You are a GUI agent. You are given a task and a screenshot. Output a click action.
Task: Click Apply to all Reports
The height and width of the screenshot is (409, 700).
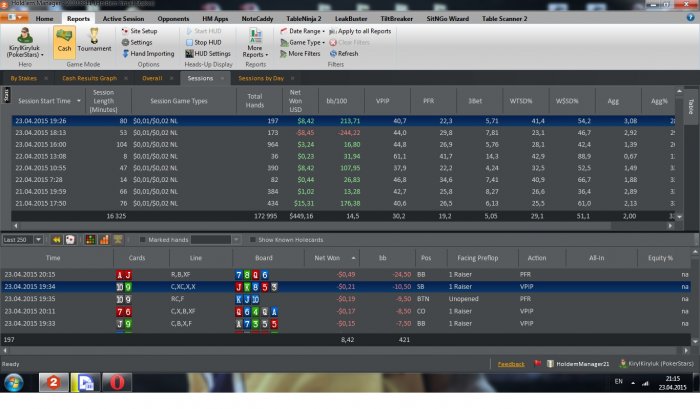pos(360,31)
